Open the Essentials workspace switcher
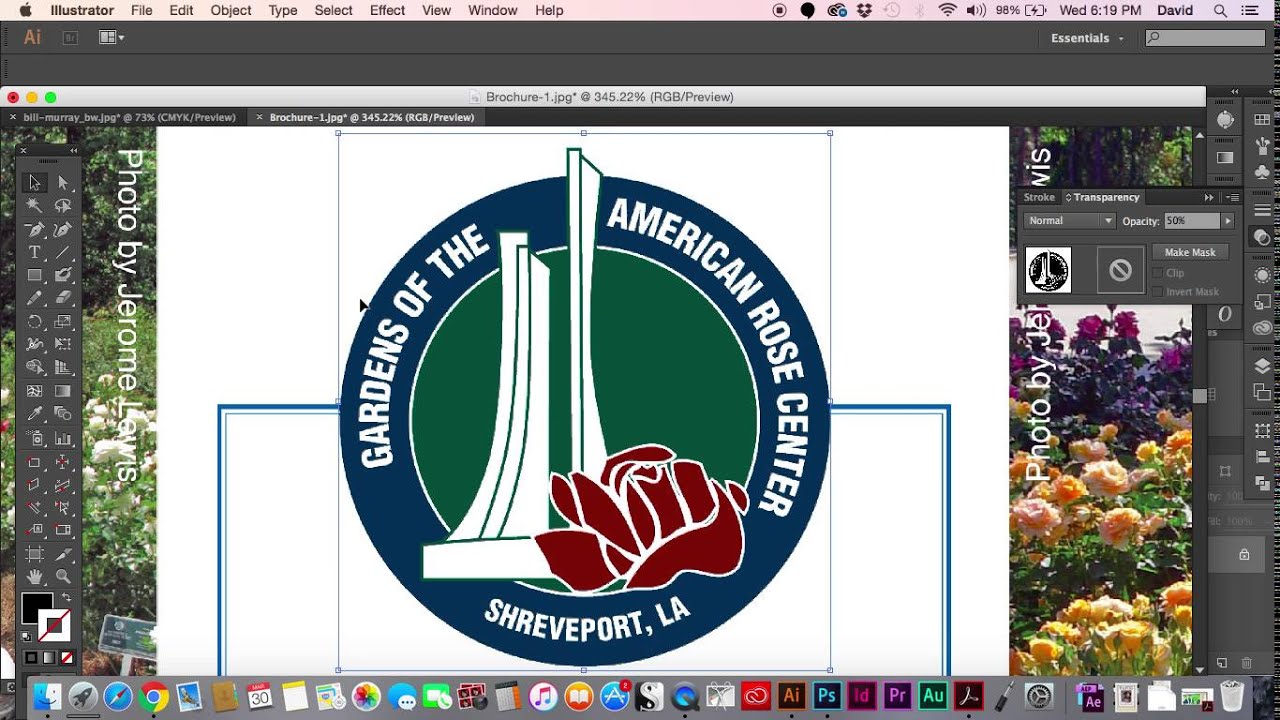The width and height of the screenshot is (1280, 720). tap(1087, 38)
